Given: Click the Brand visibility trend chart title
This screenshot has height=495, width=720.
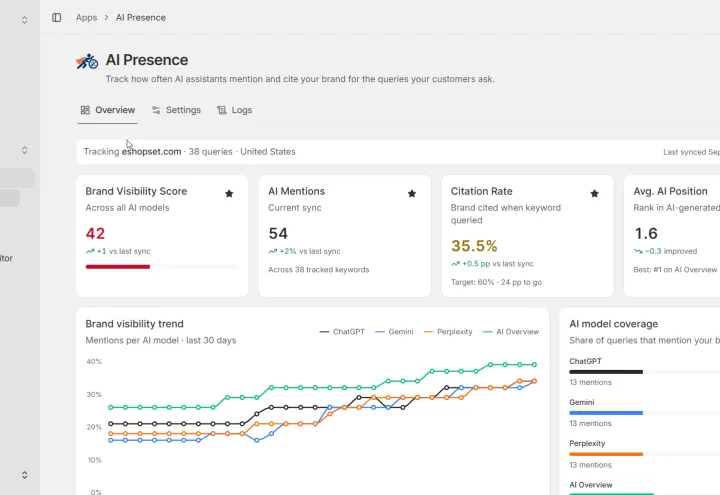Looking at the screenshot, I should click(x=134, y=324).
